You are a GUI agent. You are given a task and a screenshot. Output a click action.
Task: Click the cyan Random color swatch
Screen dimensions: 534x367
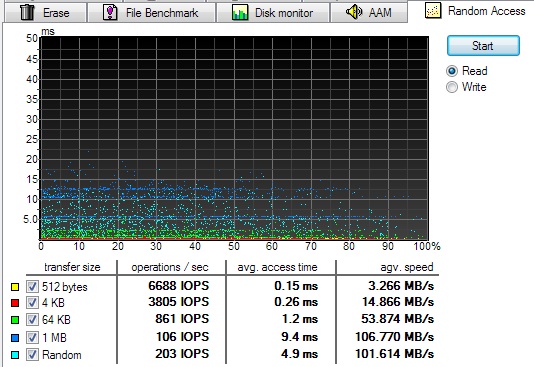[15, 355]
